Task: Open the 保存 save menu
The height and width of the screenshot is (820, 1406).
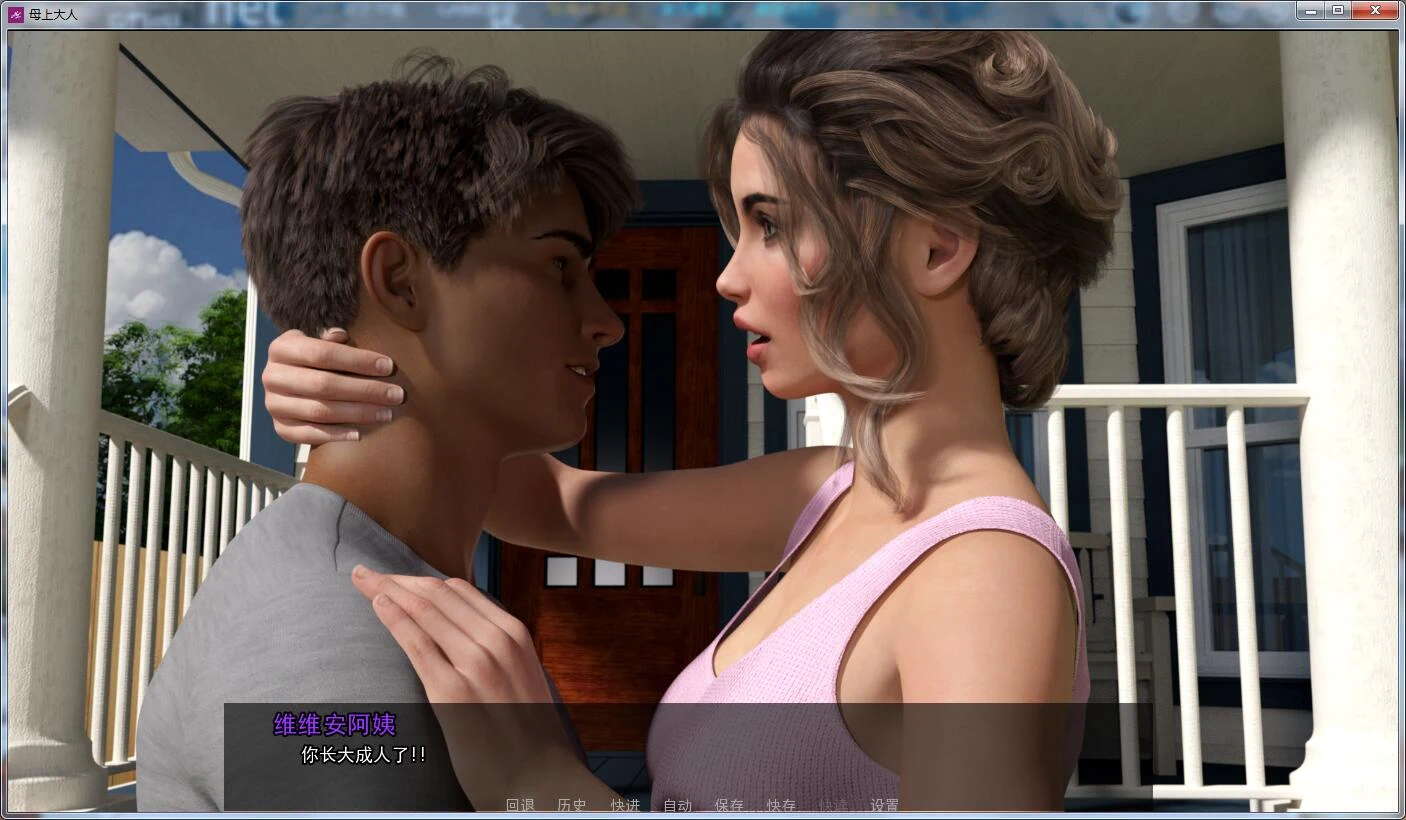Action: pos(729,805)
